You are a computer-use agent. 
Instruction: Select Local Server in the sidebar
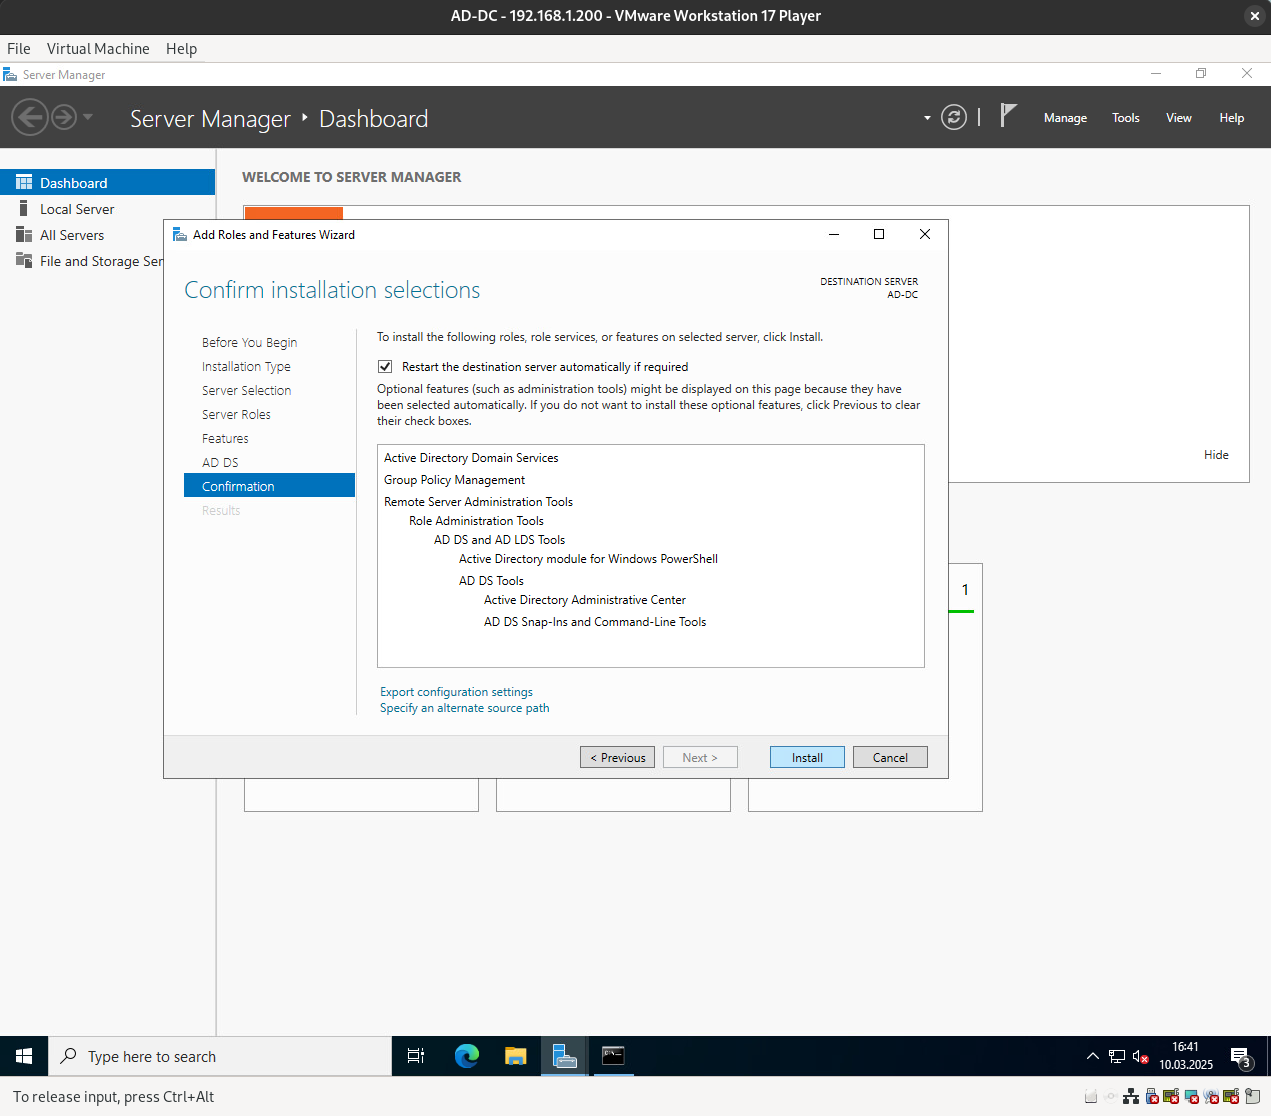click(x=77, y=209)
